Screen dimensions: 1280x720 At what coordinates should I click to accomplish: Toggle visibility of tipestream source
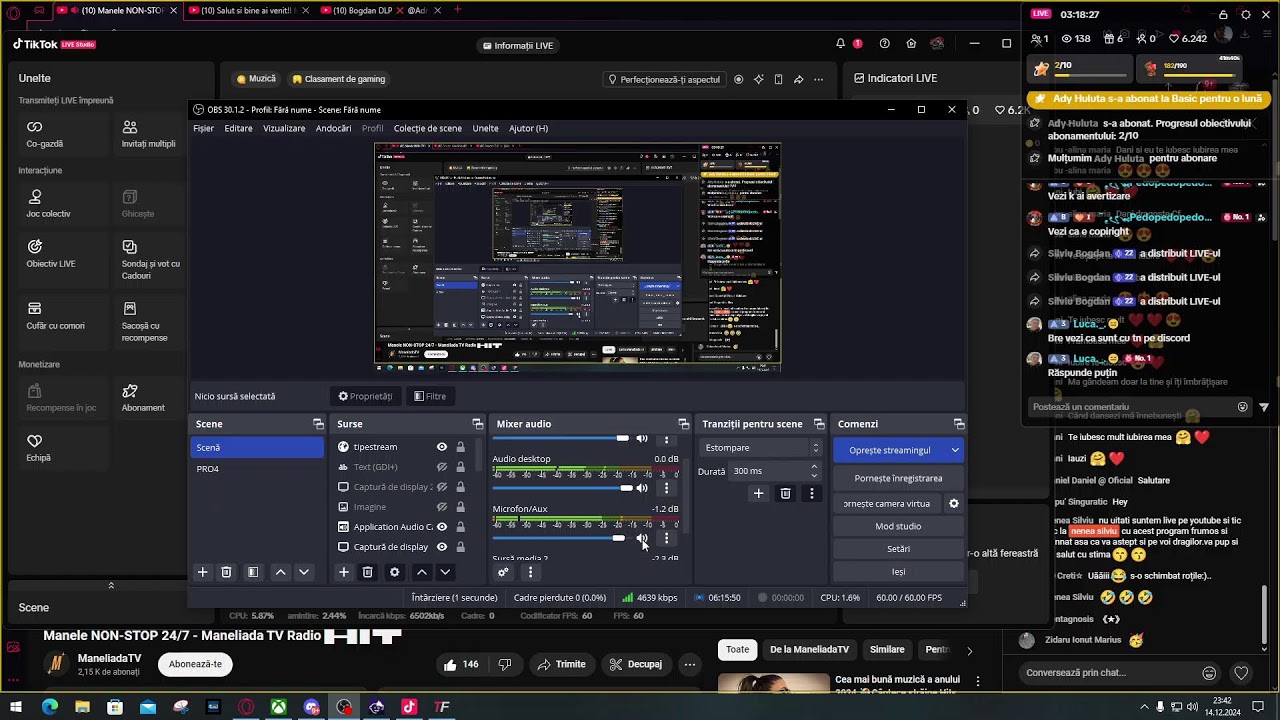click(x=441, y=447)
